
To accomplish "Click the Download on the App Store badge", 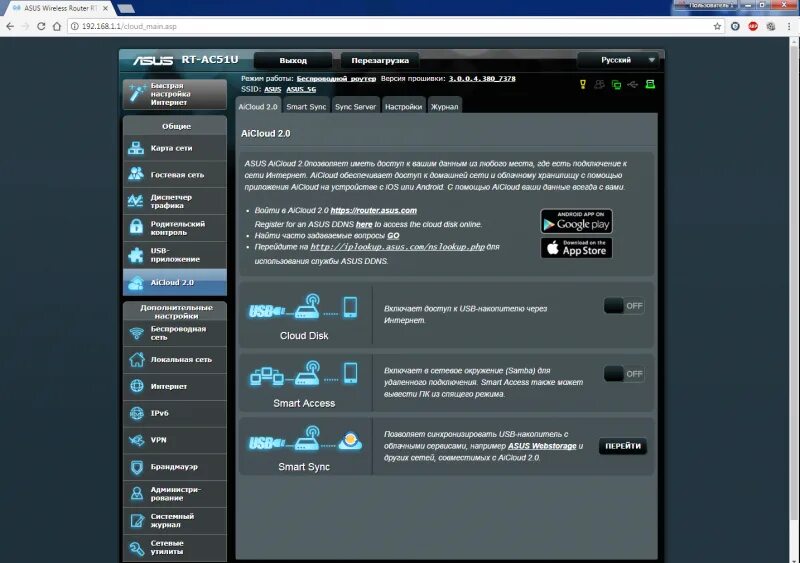I will point(577,248).
